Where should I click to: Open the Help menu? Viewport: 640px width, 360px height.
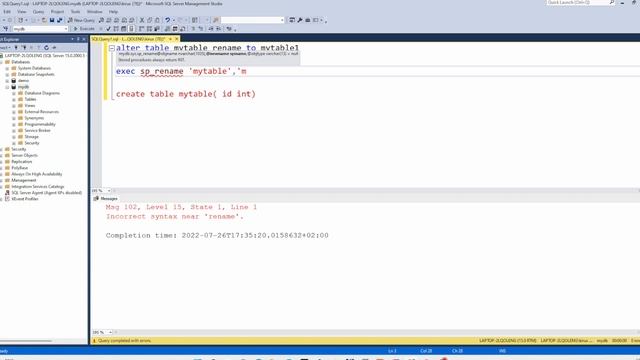[x=113, y=12]
